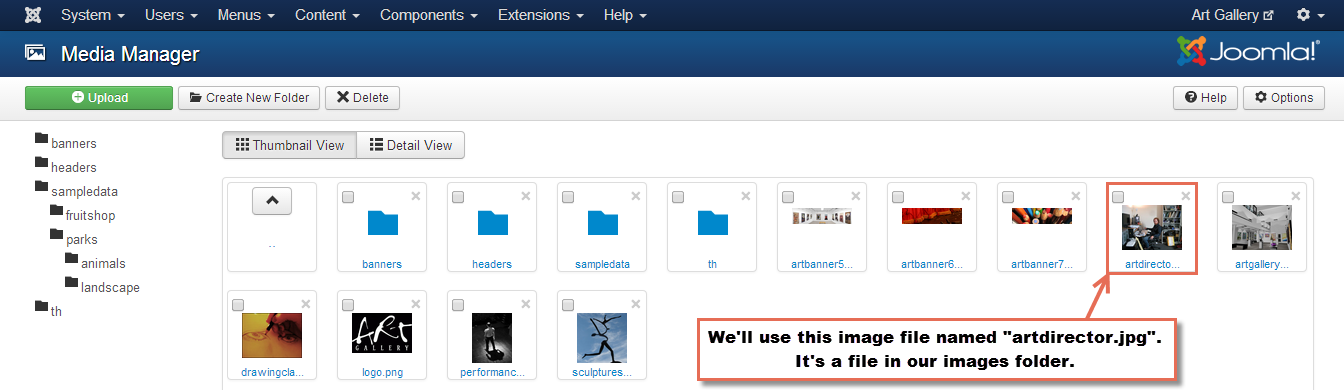Click the artgallery image thumbnail

(x=1262, y=227)
